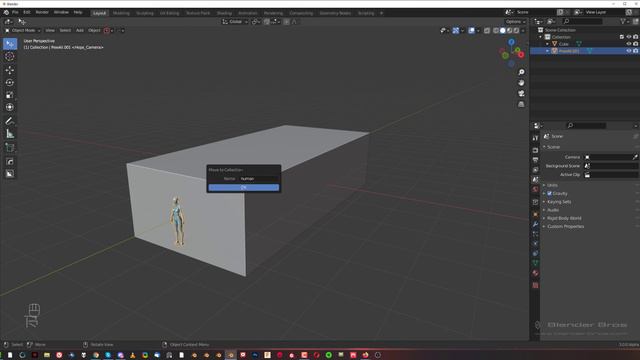Viewport: 640px width, 360px height.
Task: Toggle viewport overlays button
Action: pos(471,31)
